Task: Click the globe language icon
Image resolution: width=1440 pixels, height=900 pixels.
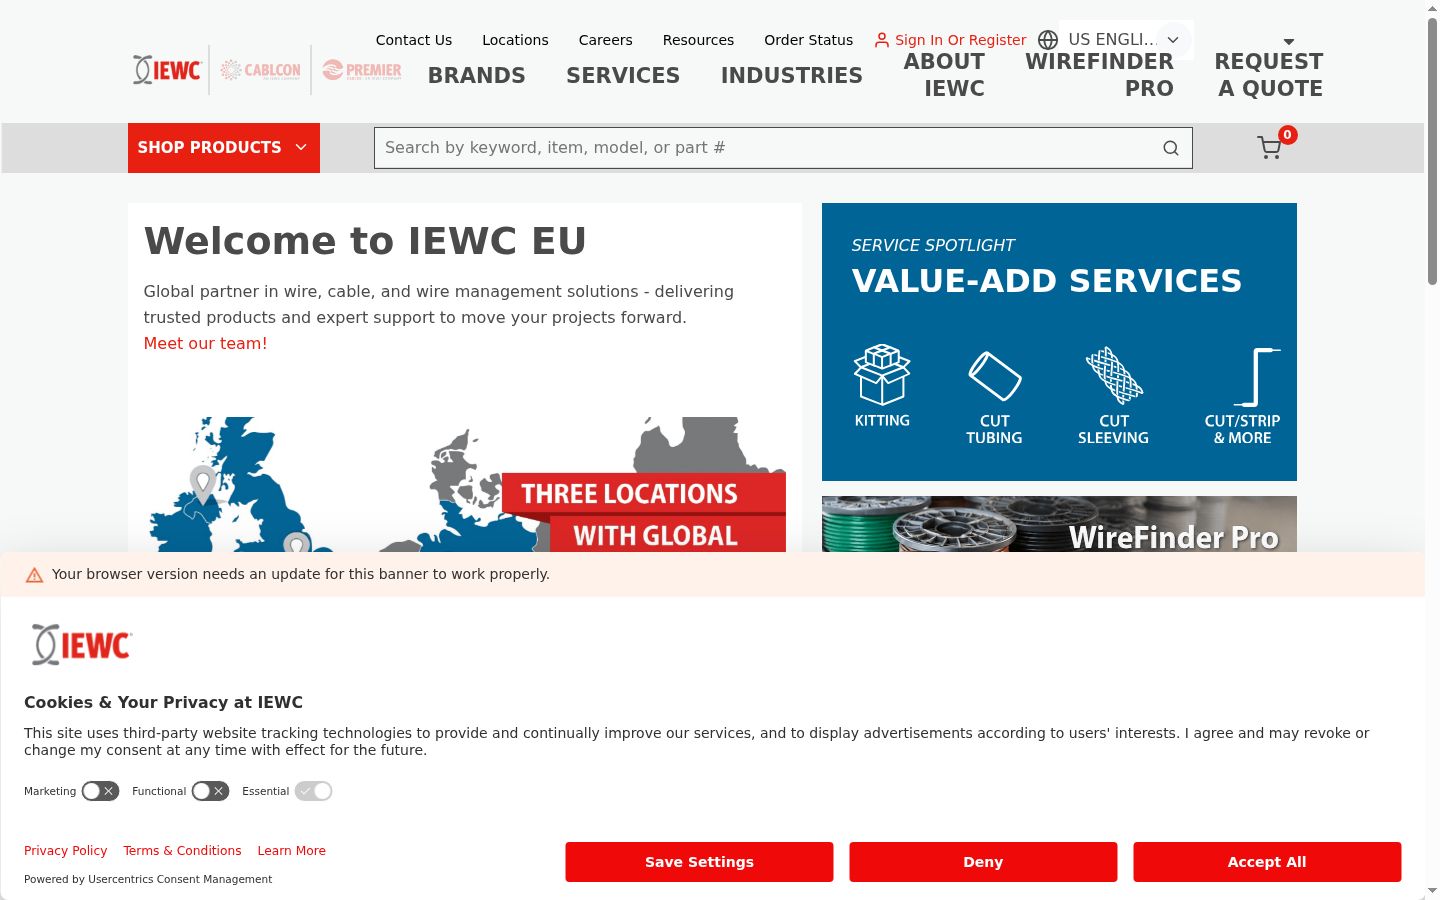Action: (x=1048, y=40)
